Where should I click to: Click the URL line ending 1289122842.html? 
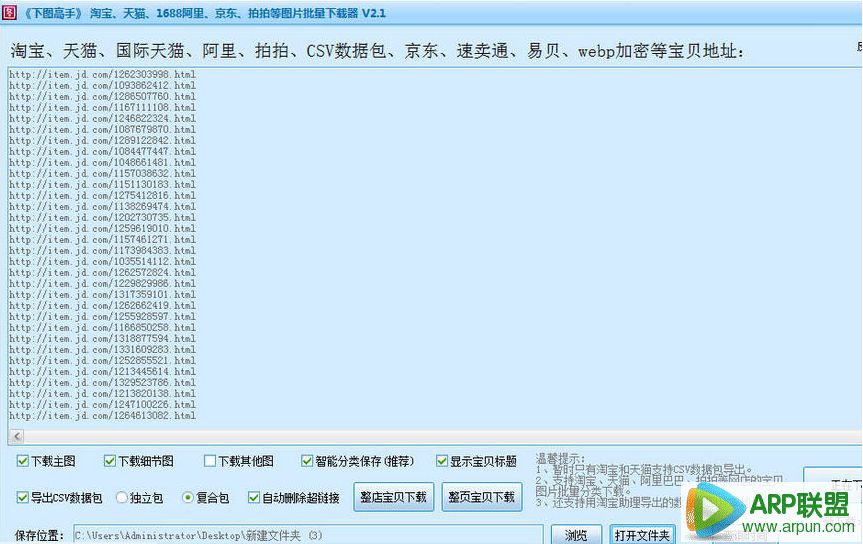tap(102, 140)
